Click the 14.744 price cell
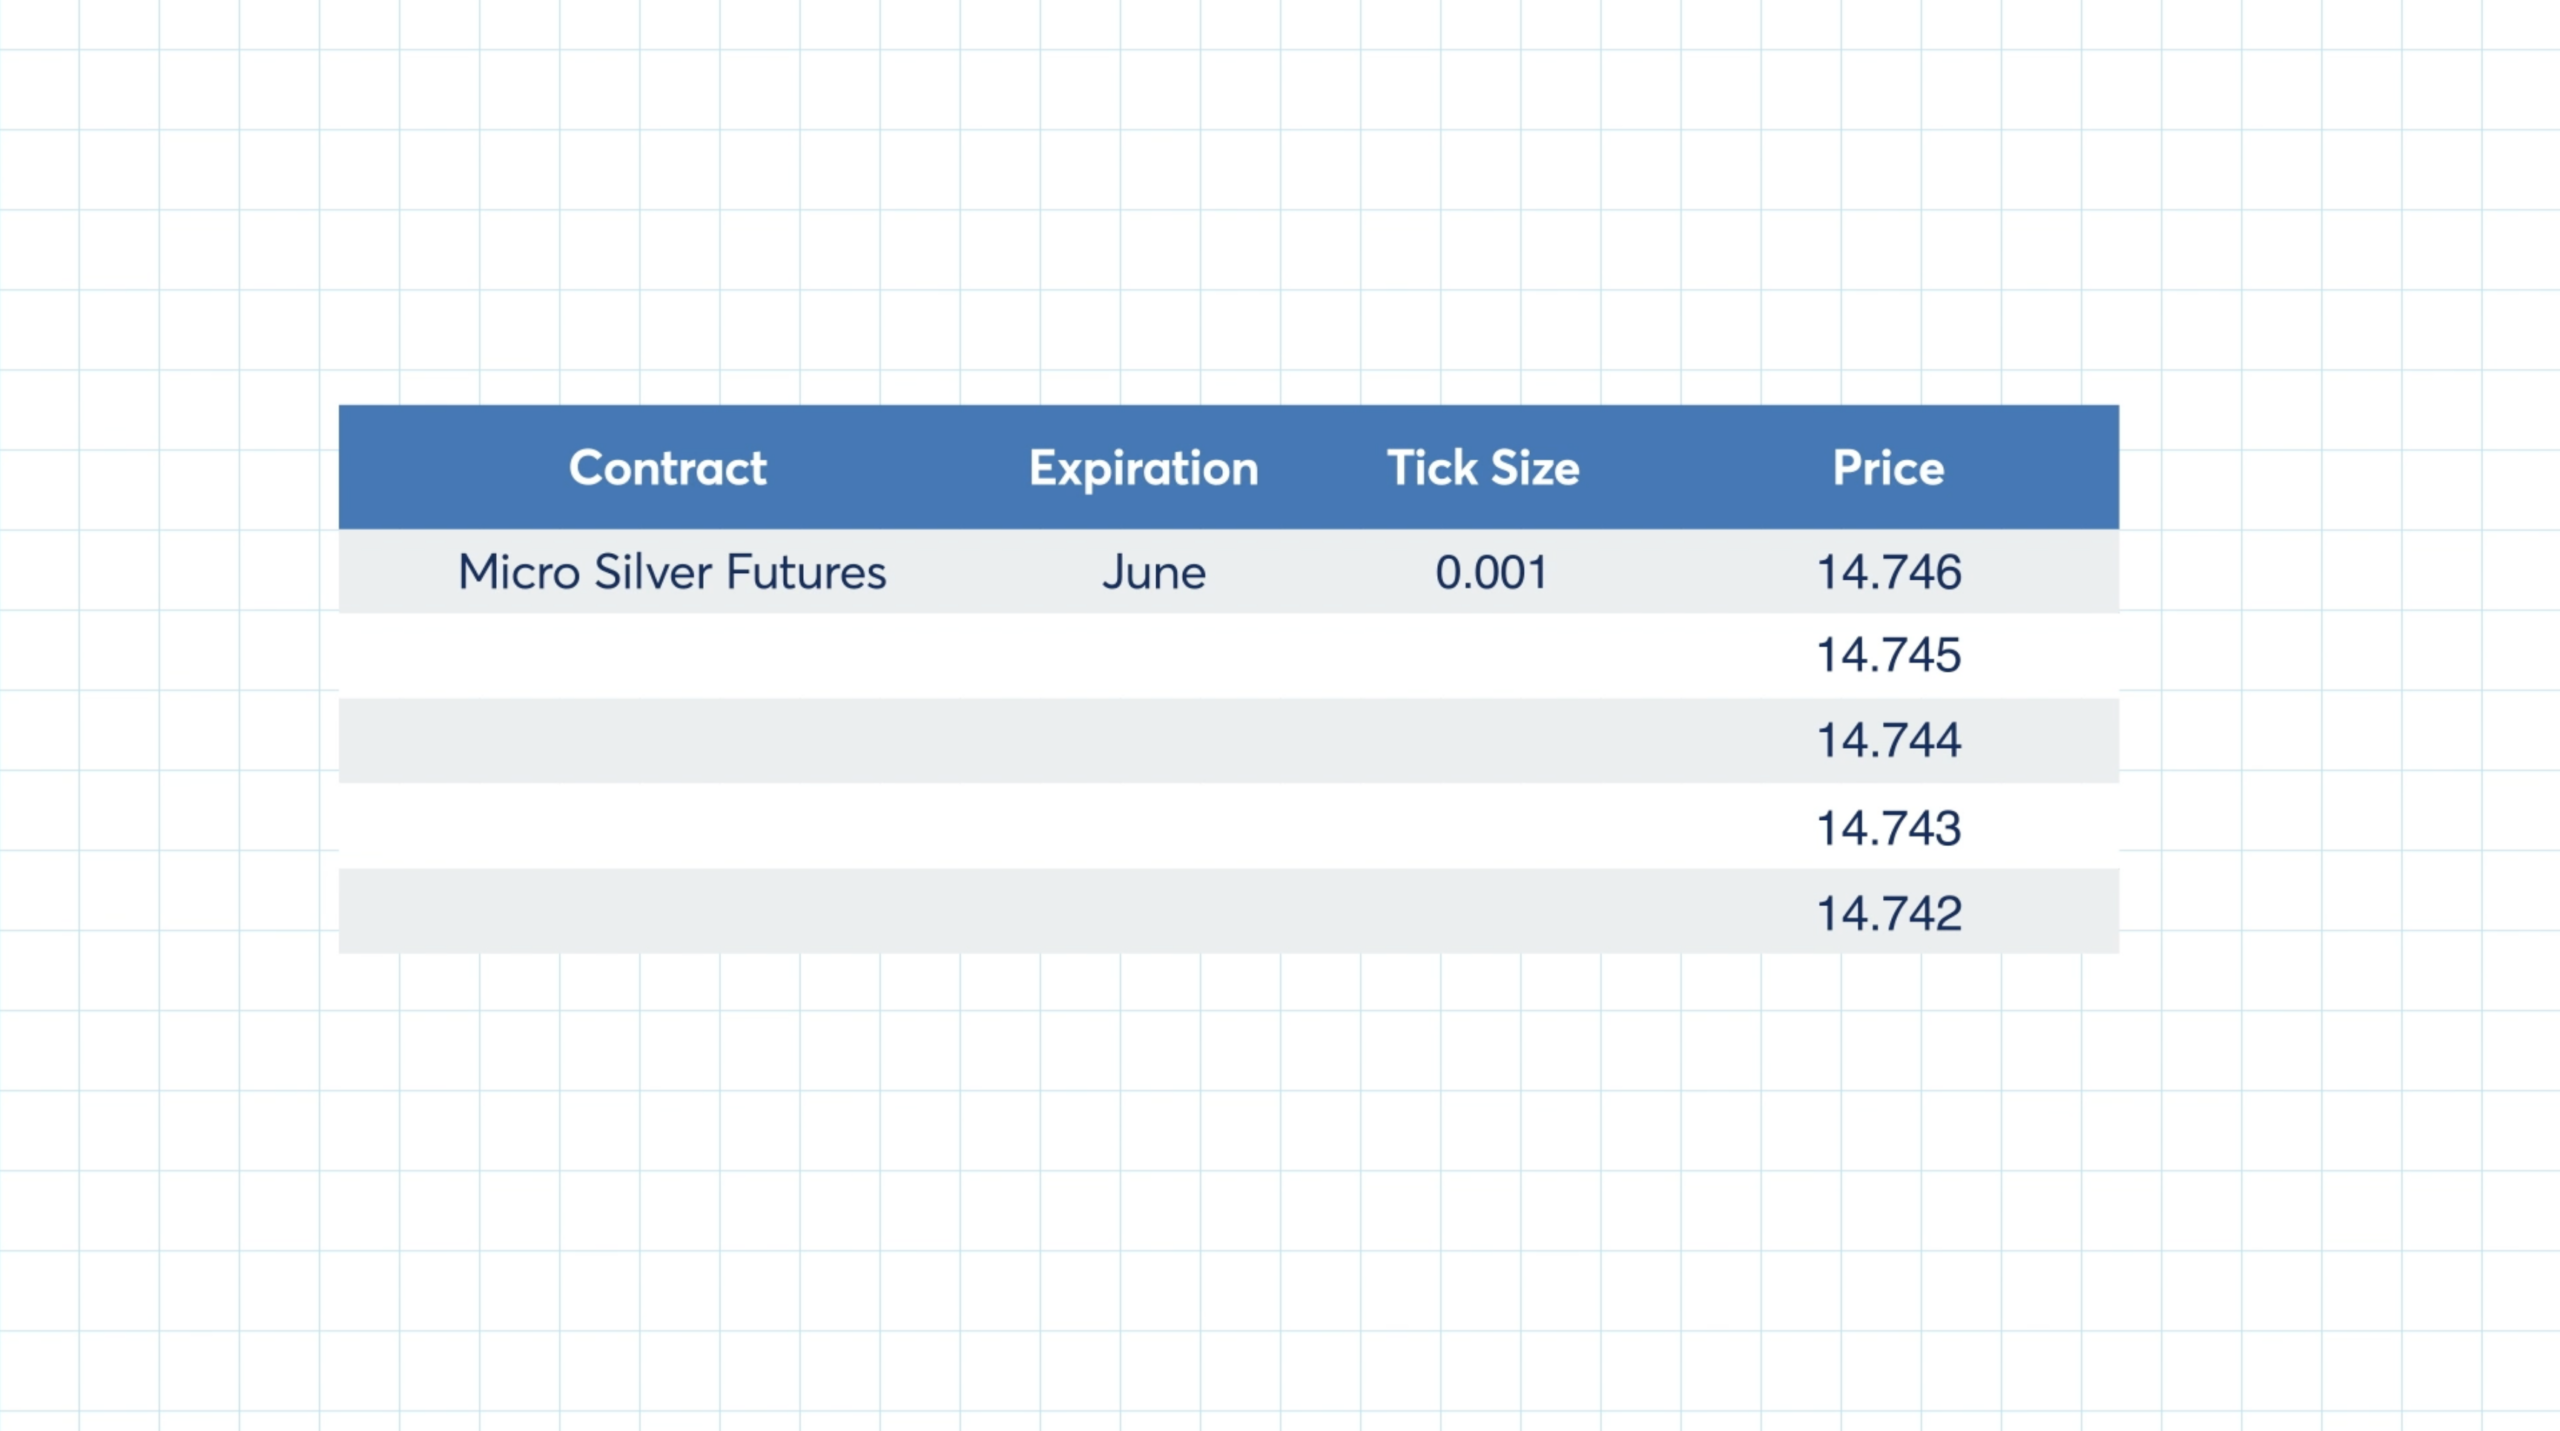Image resolution: width=2560 pixels, height=1431 pixels. pyautogui.click(x=1888, y=740)
